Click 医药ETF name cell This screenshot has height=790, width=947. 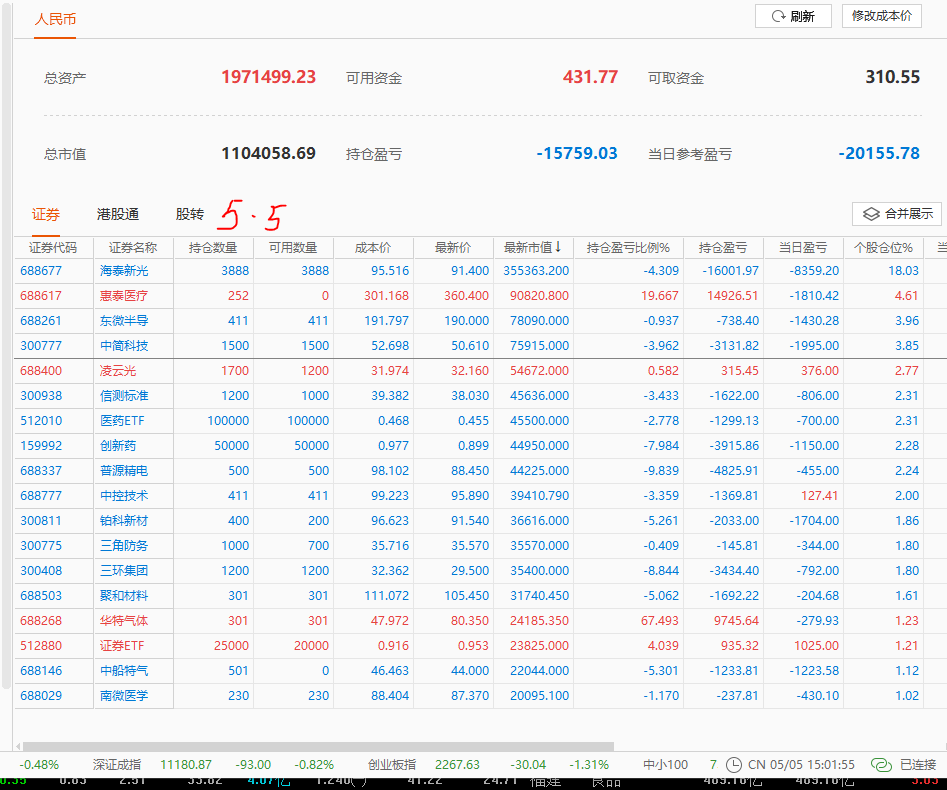(122, 421)
